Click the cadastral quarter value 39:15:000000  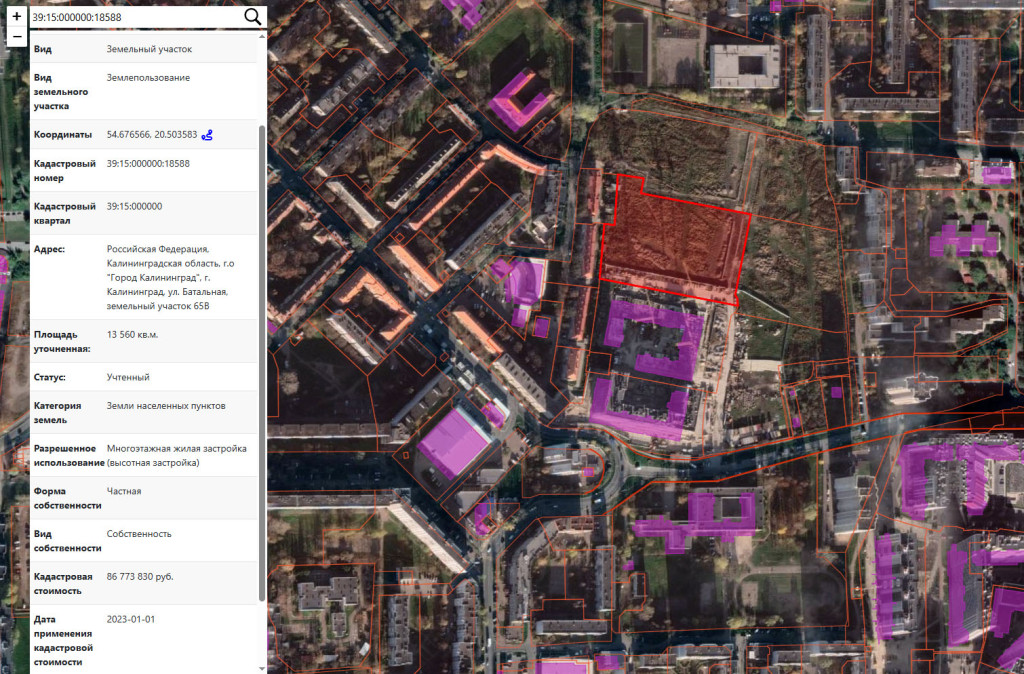(134, 206)
